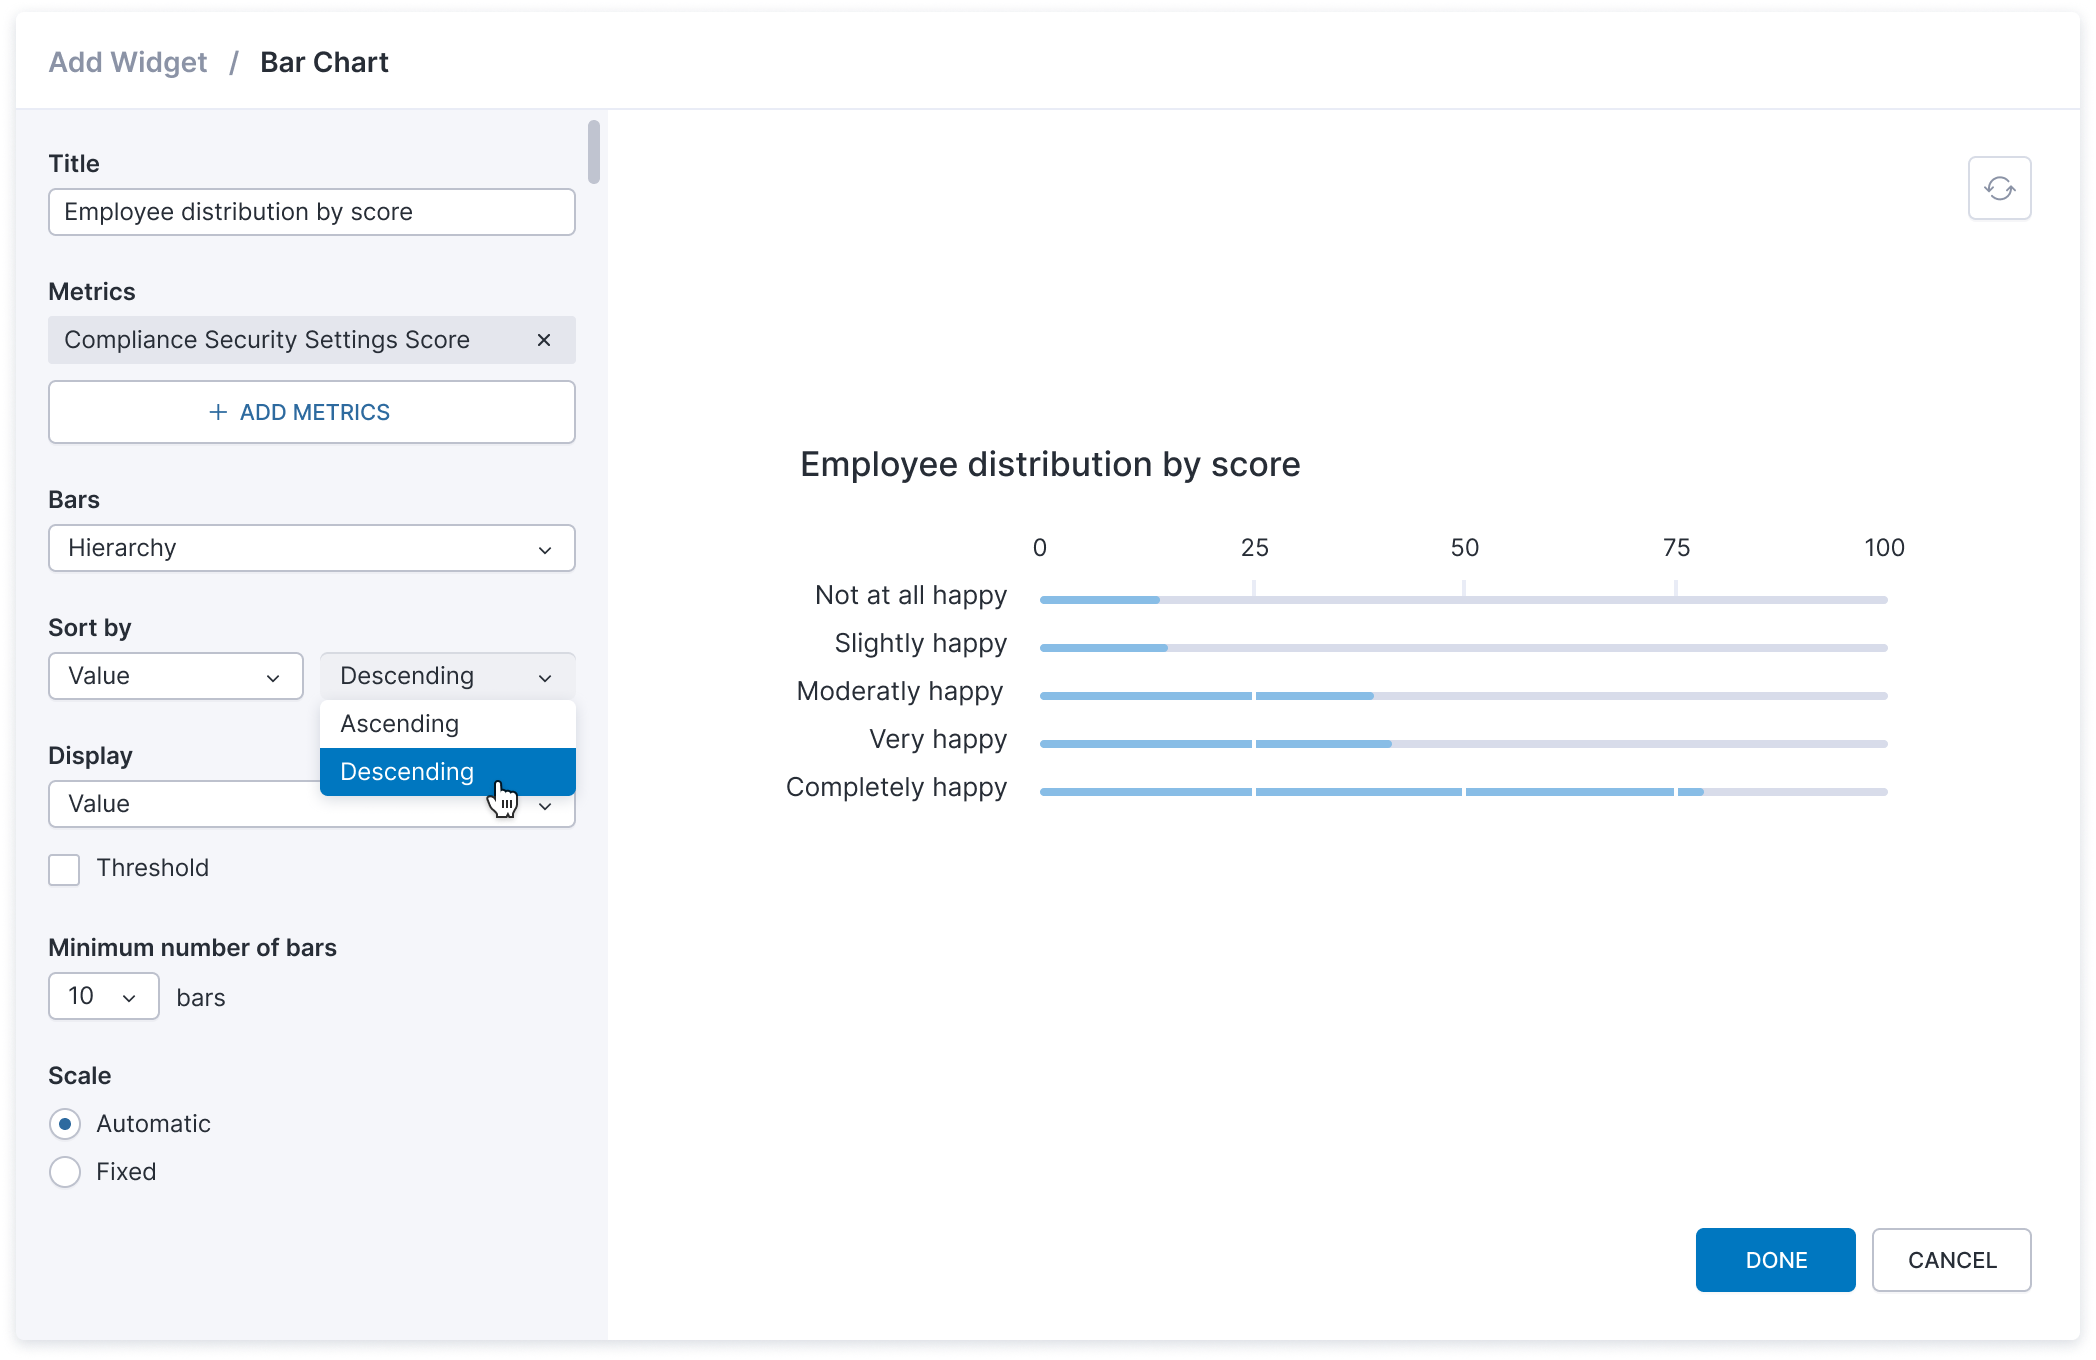The width and height of the screenshot is (2096, 1360).
Task: Open the Sort by Value dropdown
Action: (x=160, y=676)
